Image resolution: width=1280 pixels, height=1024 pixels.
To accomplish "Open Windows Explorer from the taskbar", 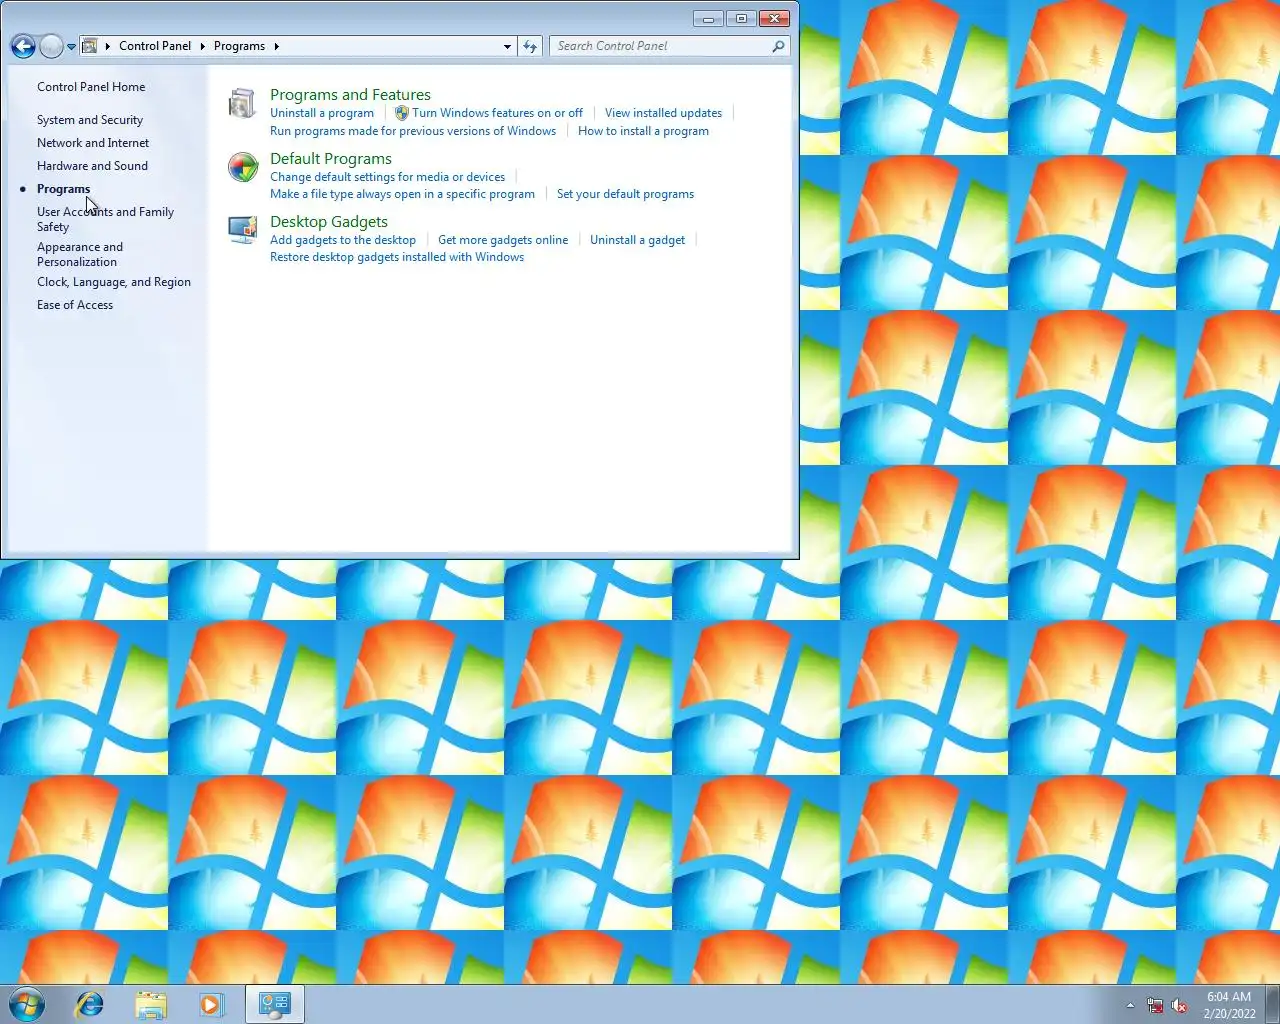I will click(x=151, y=1004).
